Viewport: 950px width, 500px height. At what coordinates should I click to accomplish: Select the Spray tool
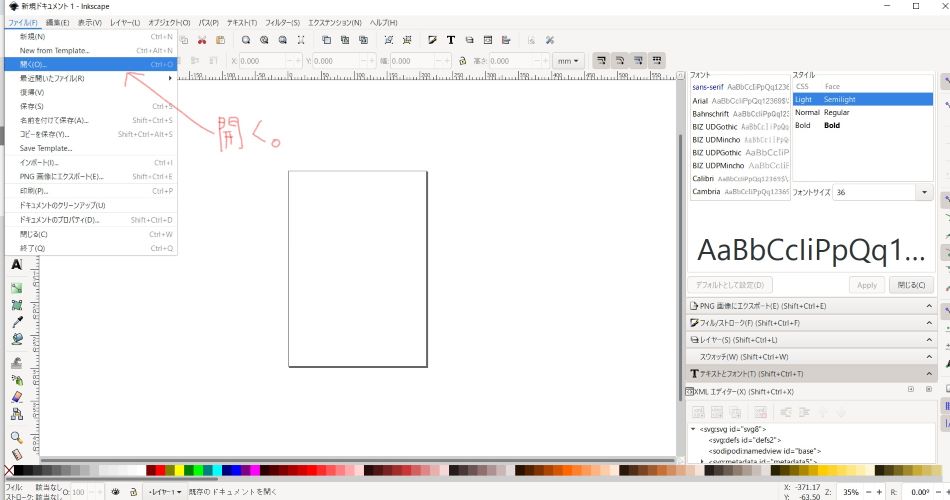(x=16, y=380)
